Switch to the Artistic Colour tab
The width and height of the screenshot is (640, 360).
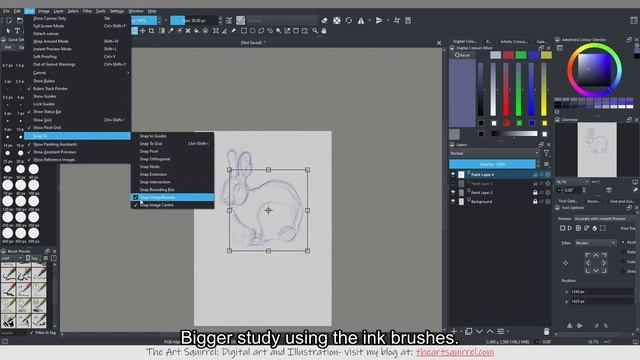click(x=514, y=42)
